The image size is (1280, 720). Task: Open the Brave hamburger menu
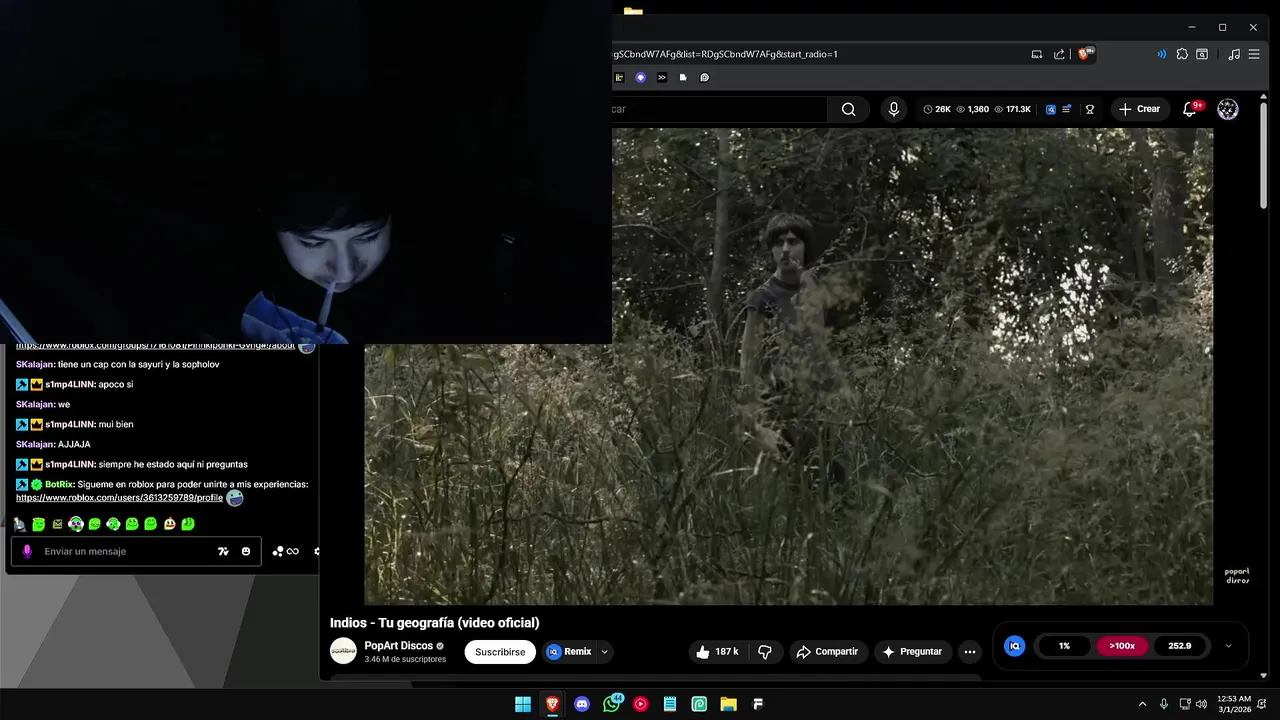pos(1254,54)
